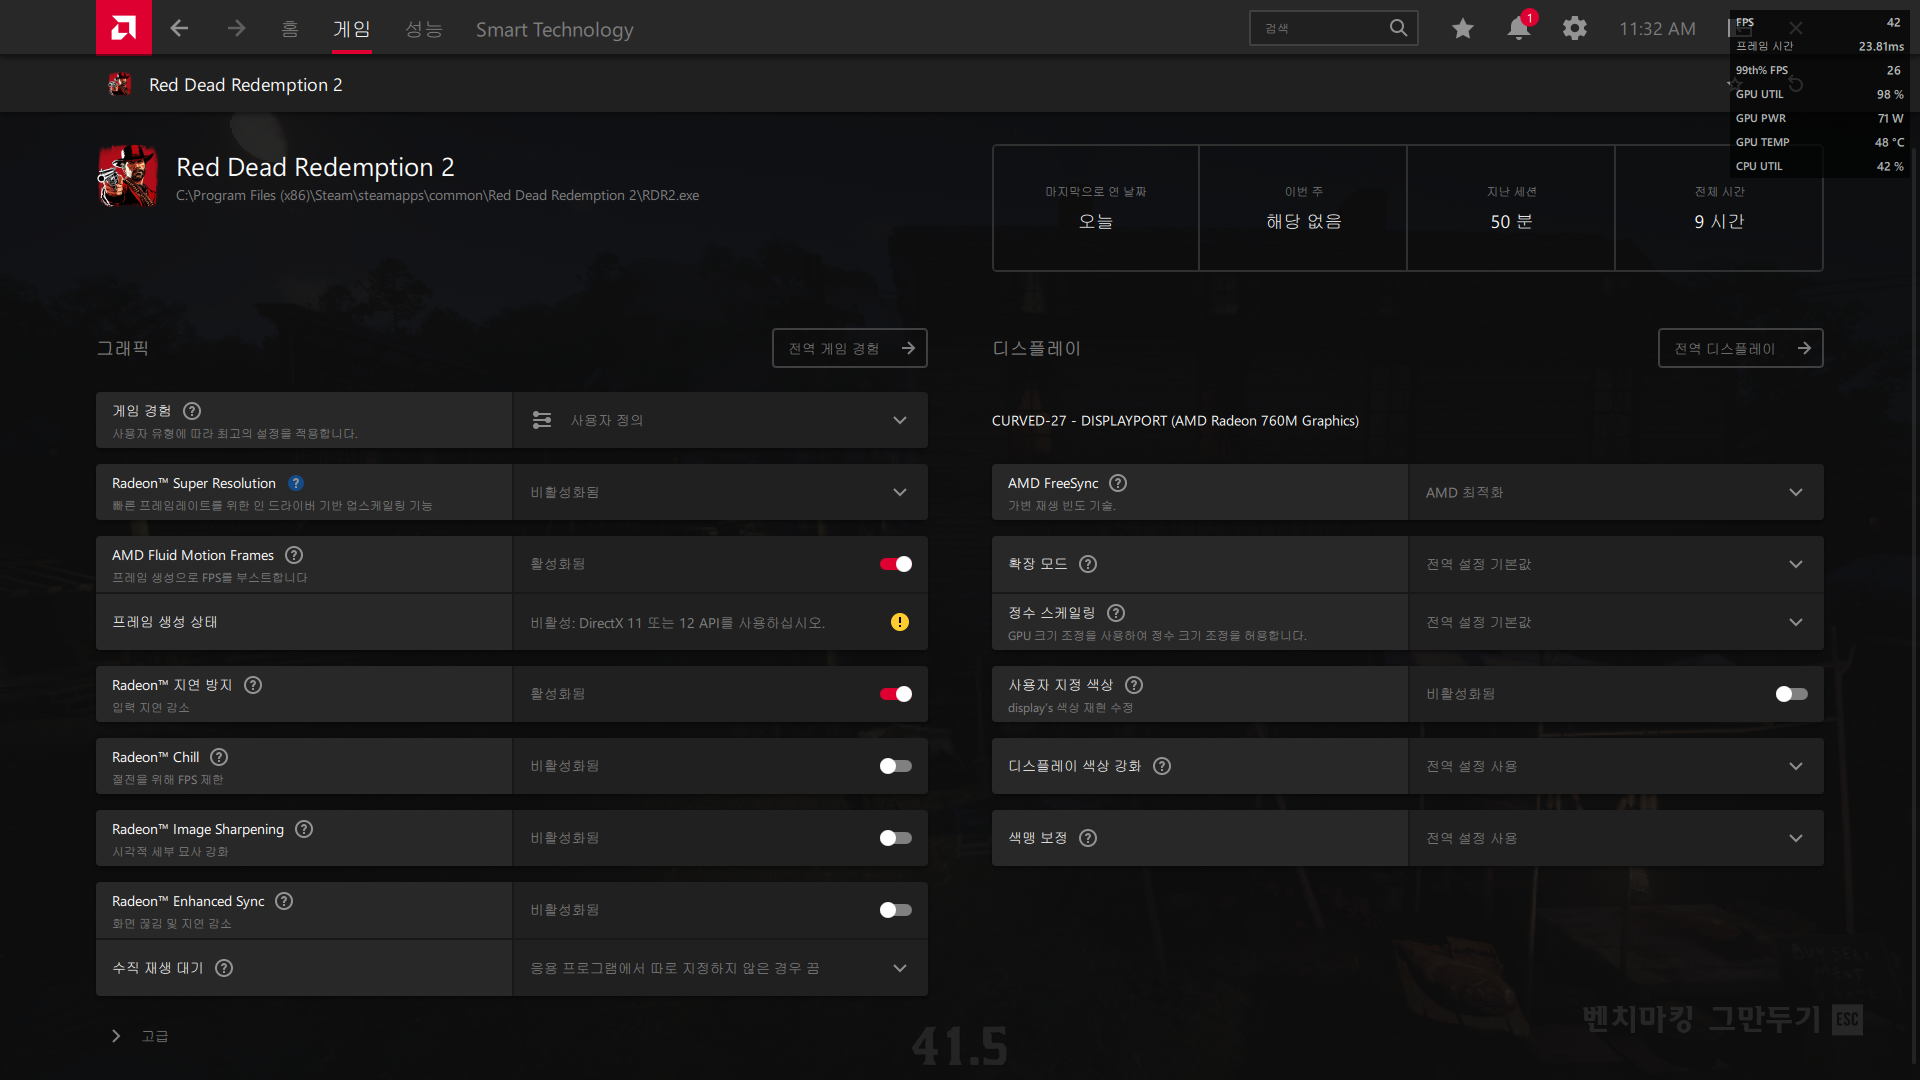Open favorites with the star icon

pyautogui.click(x=1462, y=28)
